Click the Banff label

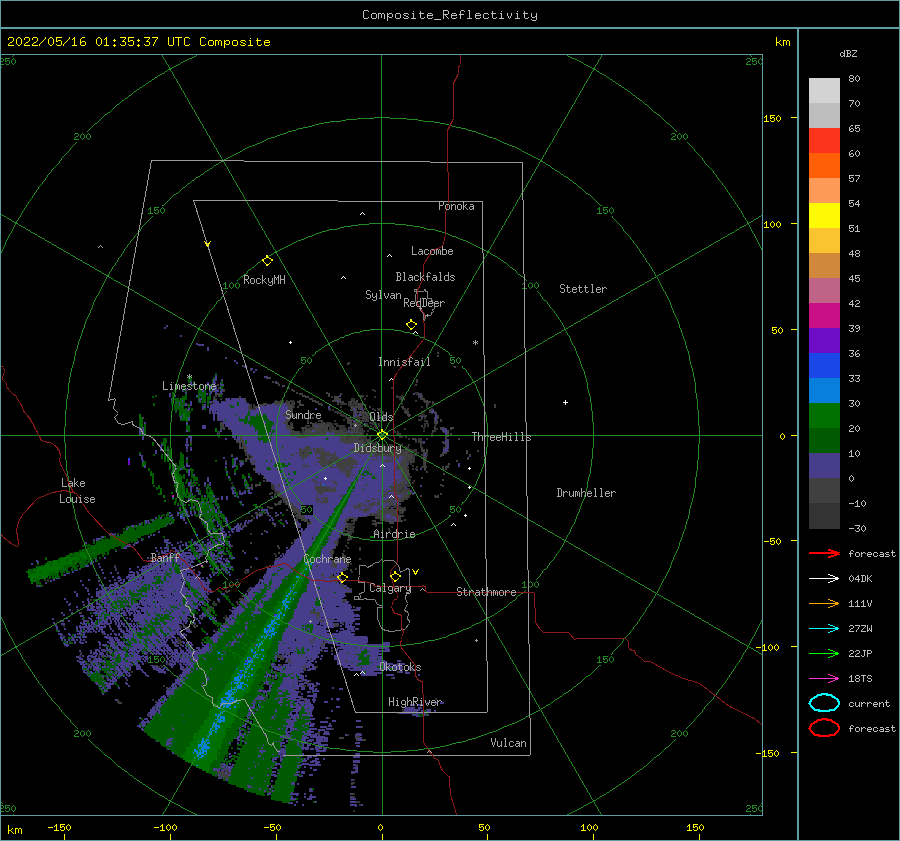point(165,557)
